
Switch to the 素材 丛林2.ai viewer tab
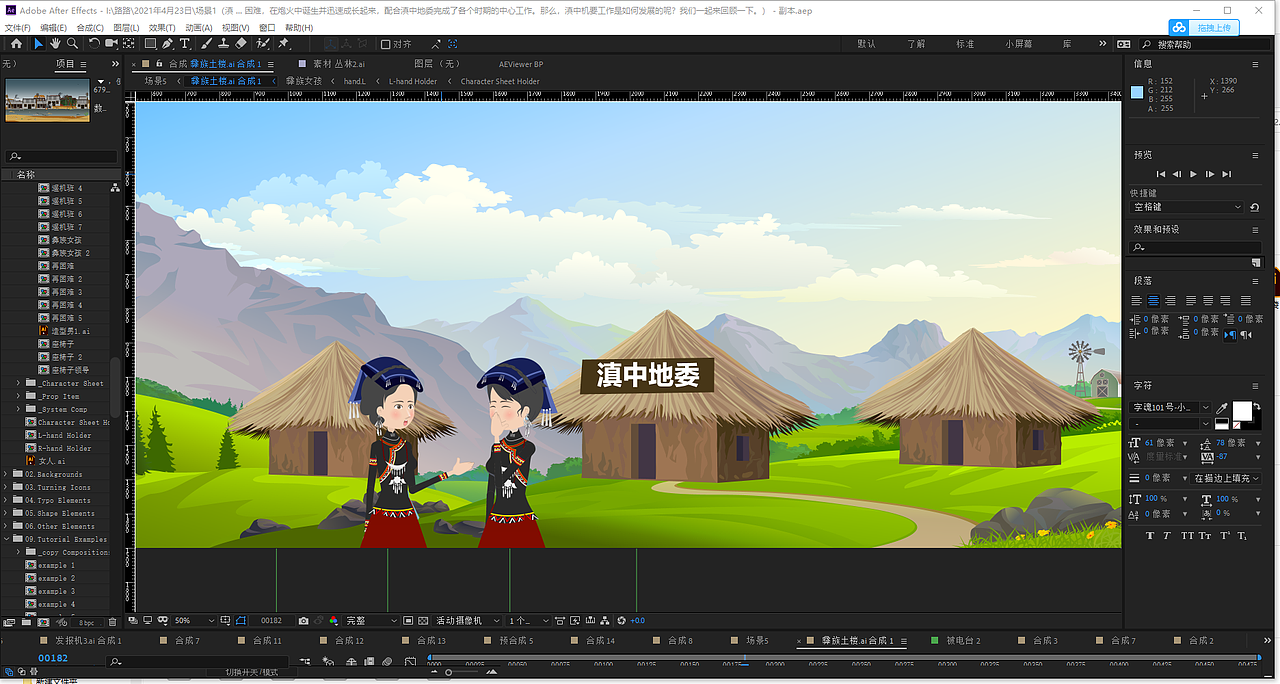click(x=339, y=64)
